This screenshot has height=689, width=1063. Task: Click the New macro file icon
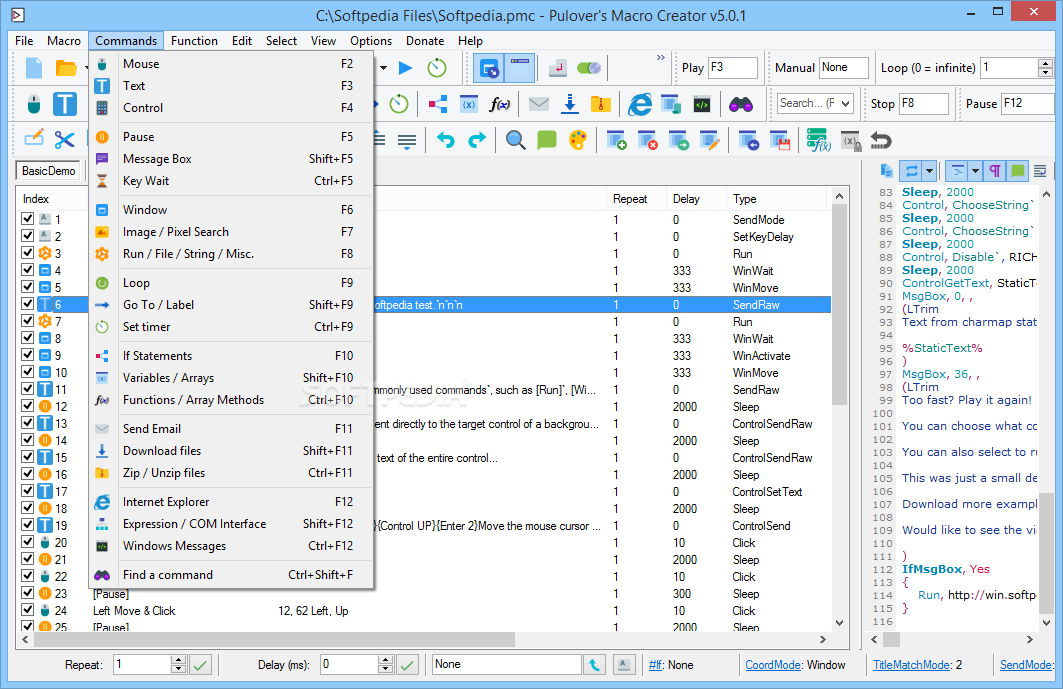point(34,68)
